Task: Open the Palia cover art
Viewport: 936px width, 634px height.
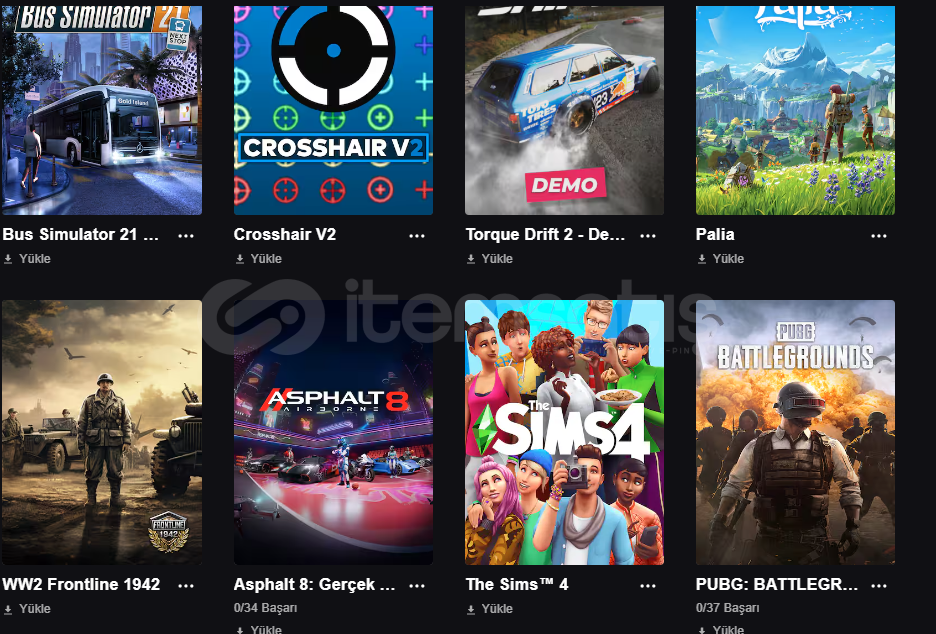Action: 795,110
